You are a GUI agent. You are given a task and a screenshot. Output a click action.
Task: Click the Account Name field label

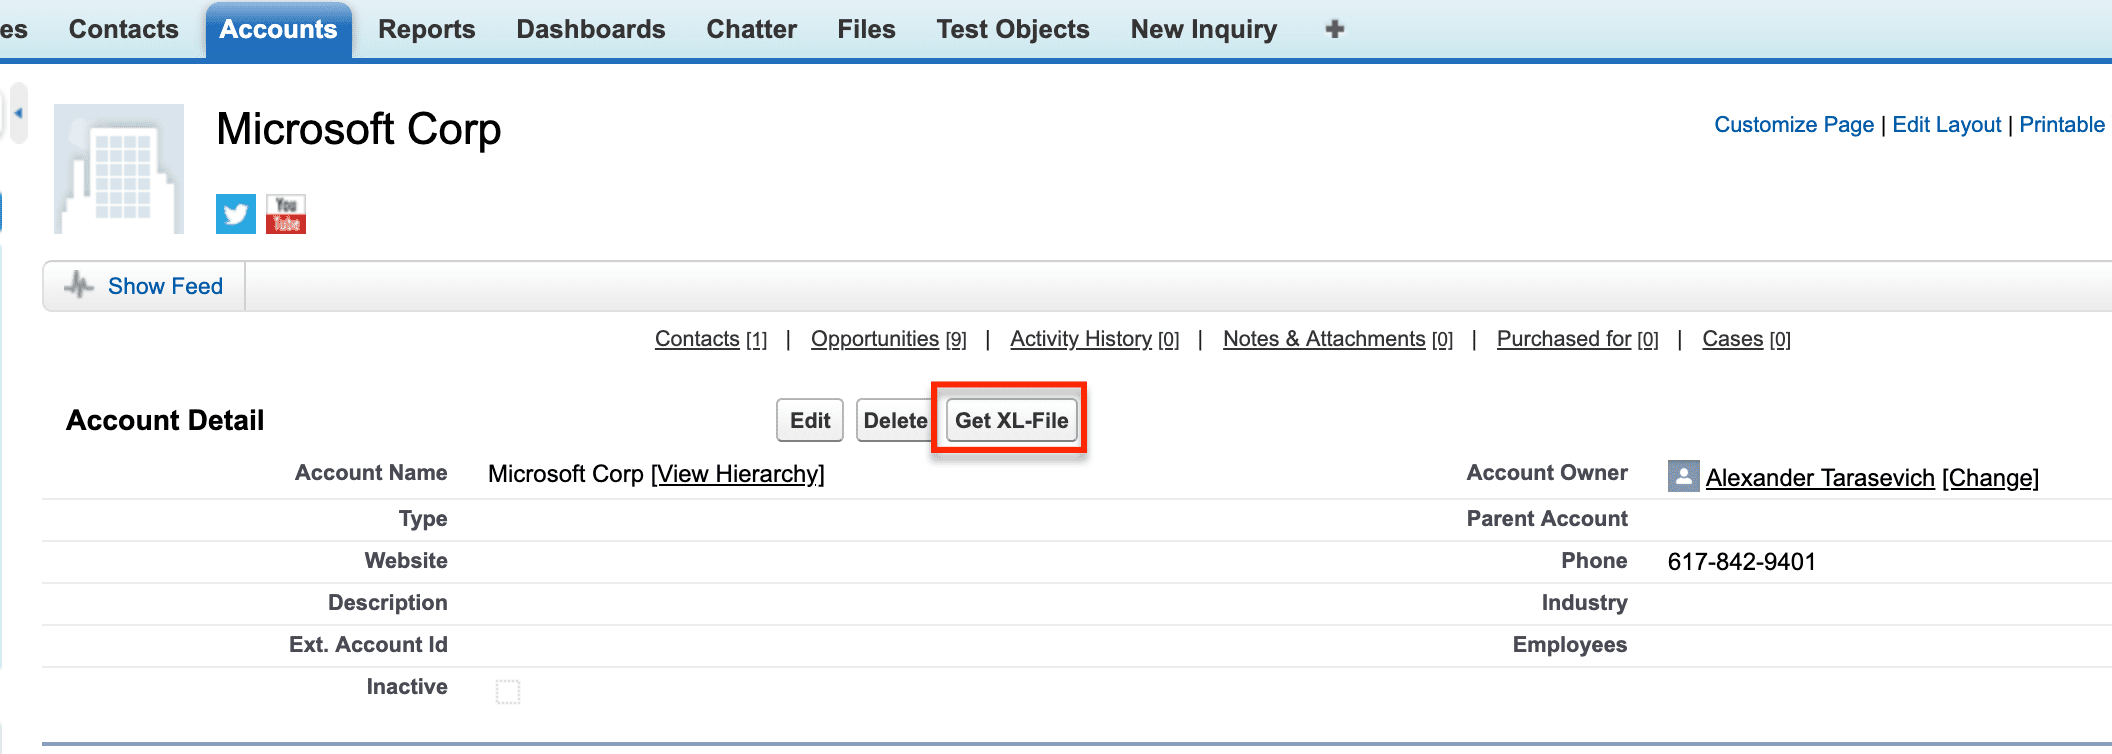coord(371,473)
